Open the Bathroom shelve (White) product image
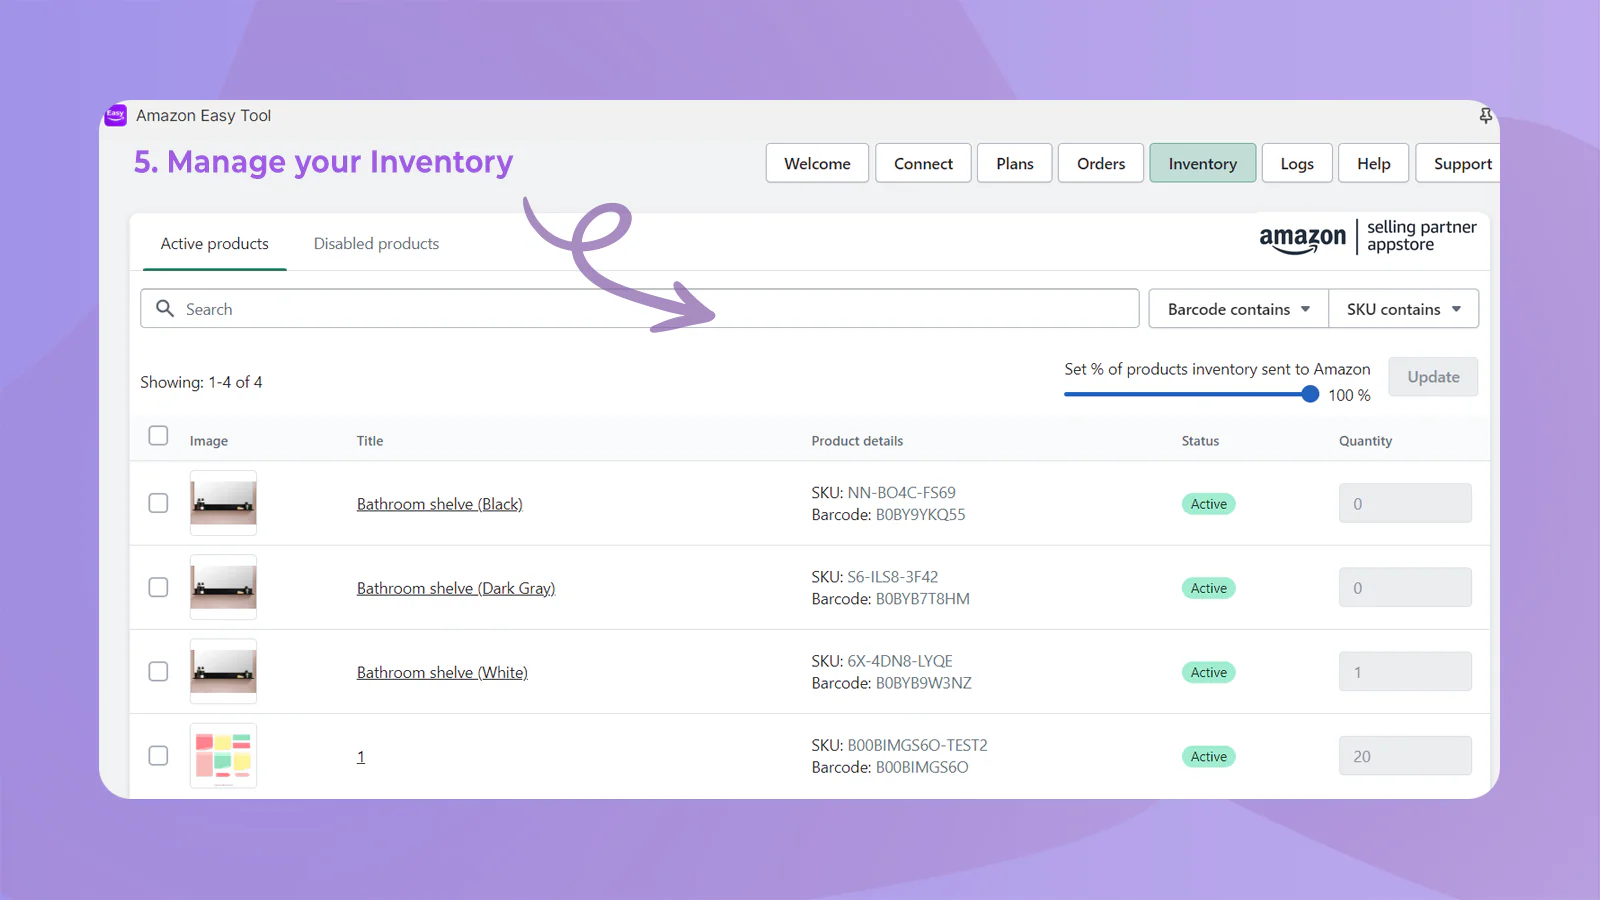The height and width of the screenshot is (900, 1600). (223, 671)
